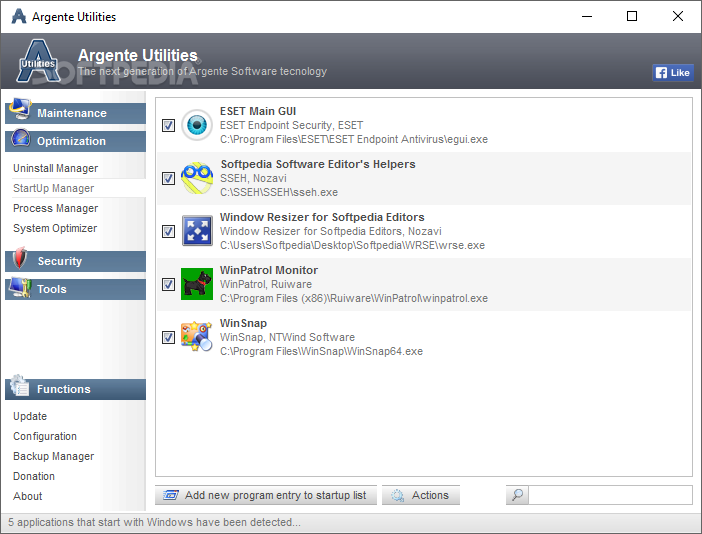Image resolution: width=702 pixels, height=534 pixels.
Task: Collapse the Optimization section
Action: pyautogui.click(x=75, y=141)
